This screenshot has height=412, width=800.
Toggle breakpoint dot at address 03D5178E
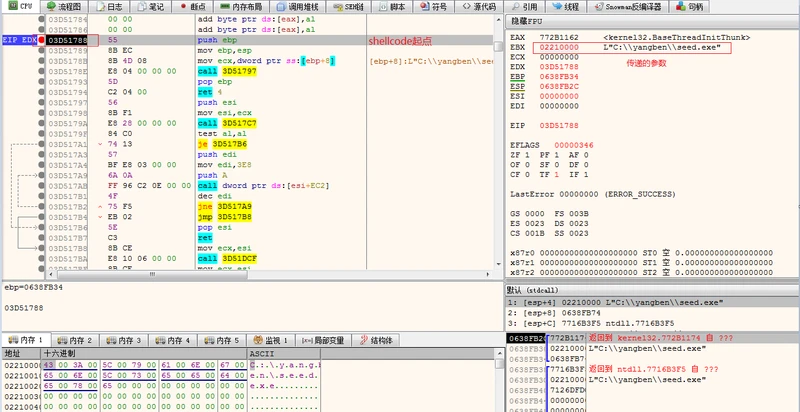[x=41, y=71]
